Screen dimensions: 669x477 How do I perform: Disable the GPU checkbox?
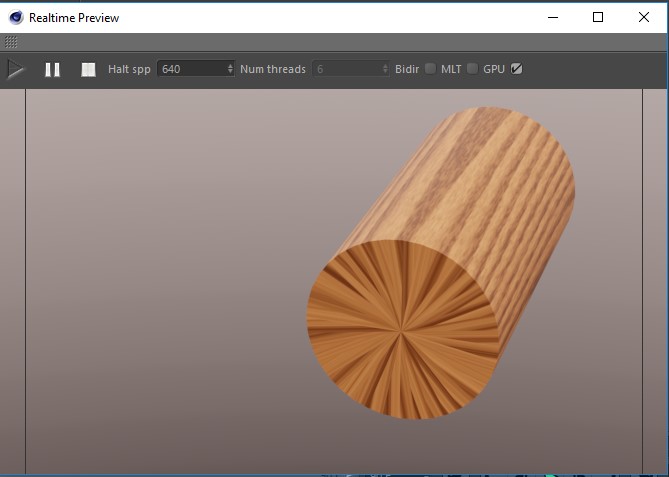516,69
